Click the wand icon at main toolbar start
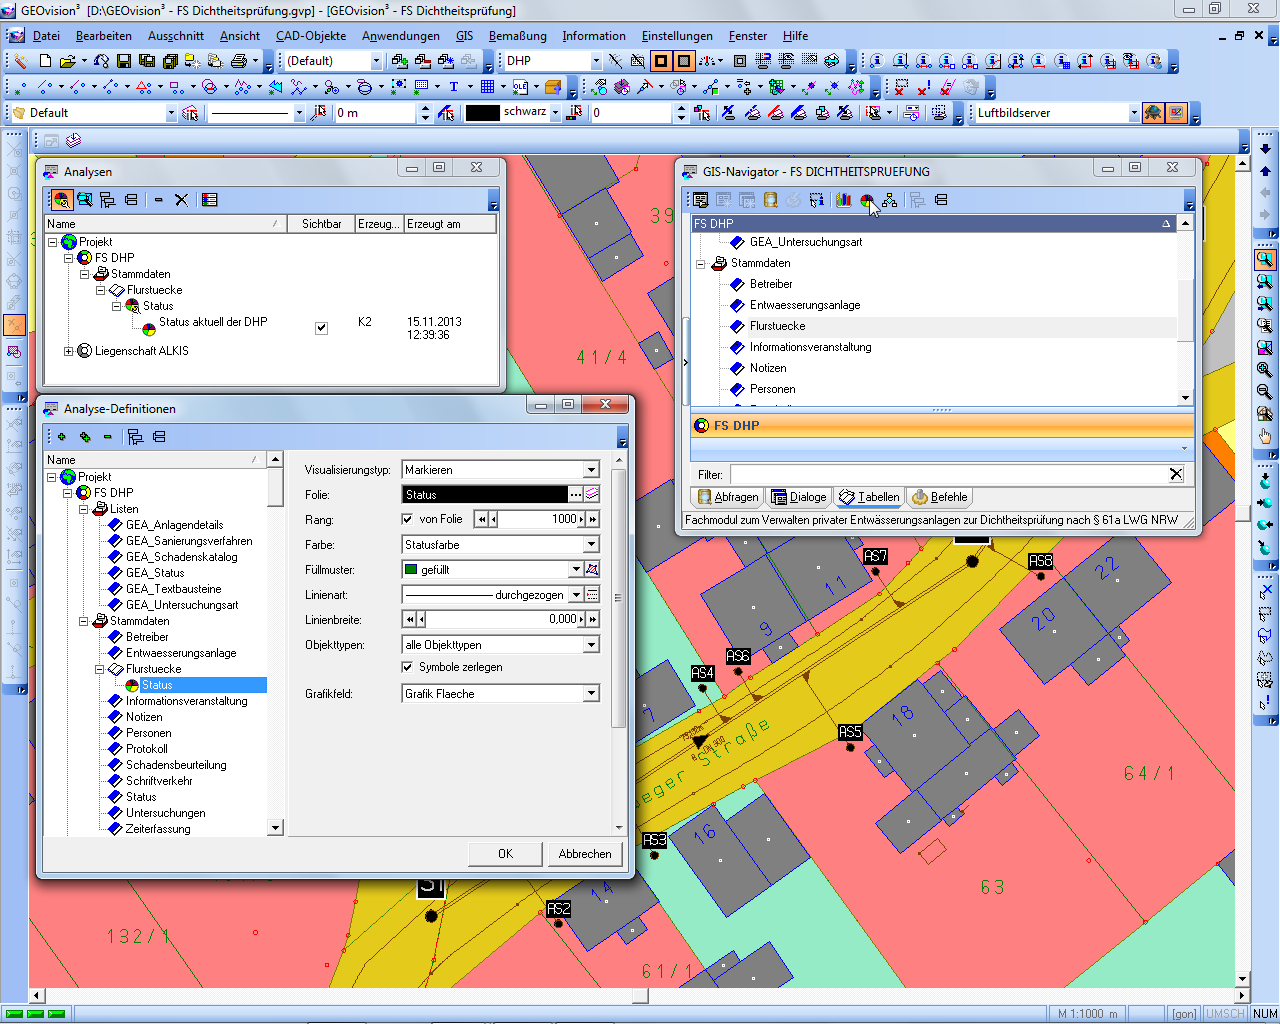Screen dimensions: 1280x1024 tap(20, 61)
